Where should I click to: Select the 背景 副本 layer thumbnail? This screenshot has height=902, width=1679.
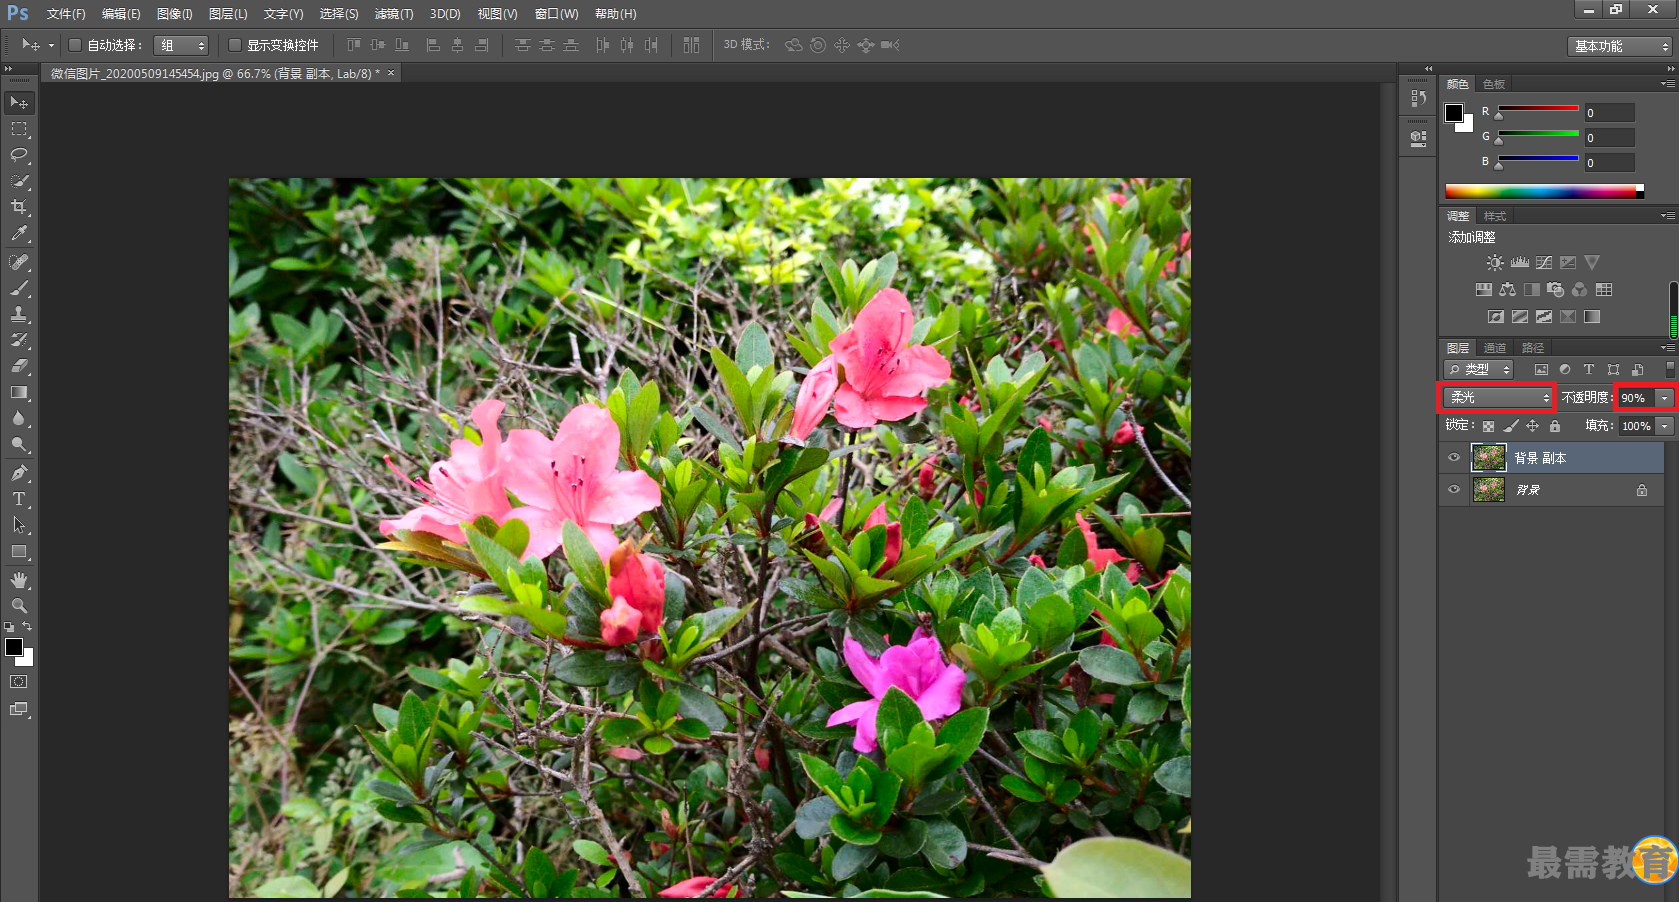[1489, 458]
